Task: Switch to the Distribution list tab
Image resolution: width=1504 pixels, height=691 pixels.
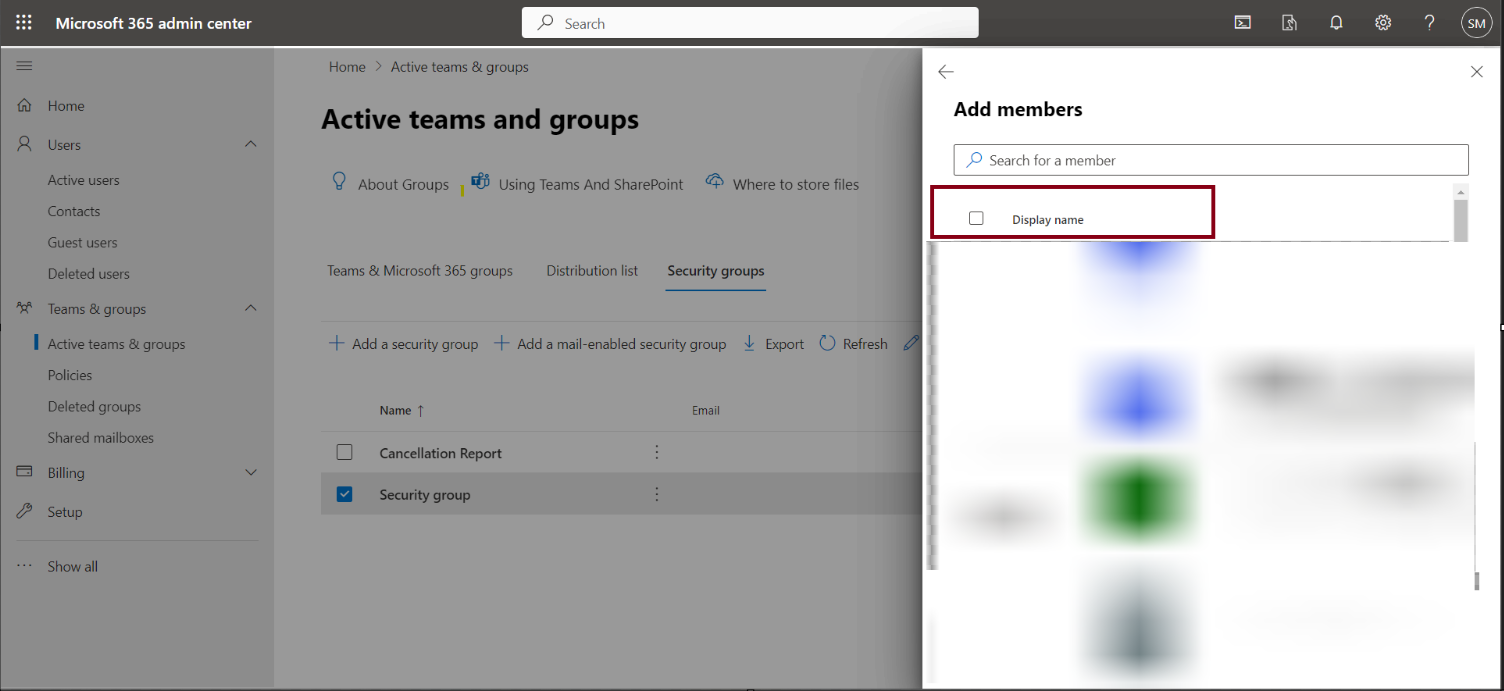Action: point(592,270)
